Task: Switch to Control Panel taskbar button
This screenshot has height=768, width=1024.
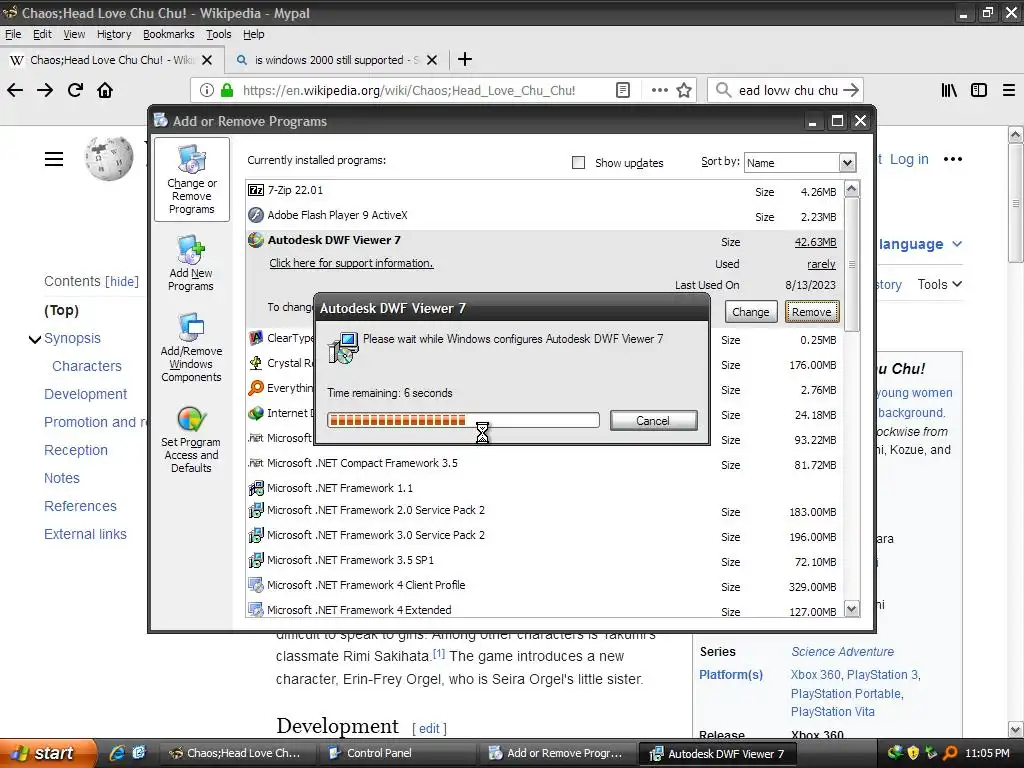Action: pyautogui.click(x=400, y=753)
